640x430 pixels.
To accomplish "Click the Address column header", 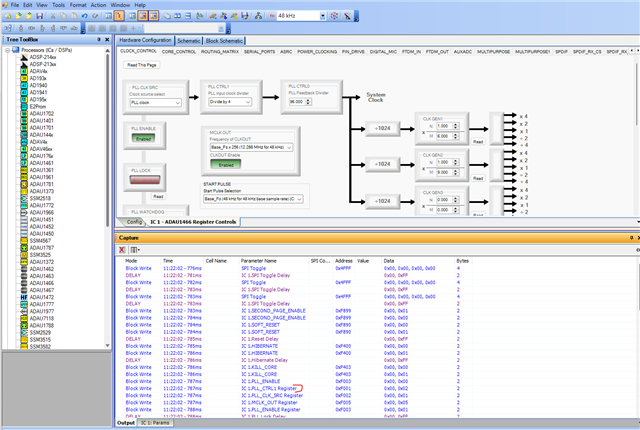I will point(344,261).
